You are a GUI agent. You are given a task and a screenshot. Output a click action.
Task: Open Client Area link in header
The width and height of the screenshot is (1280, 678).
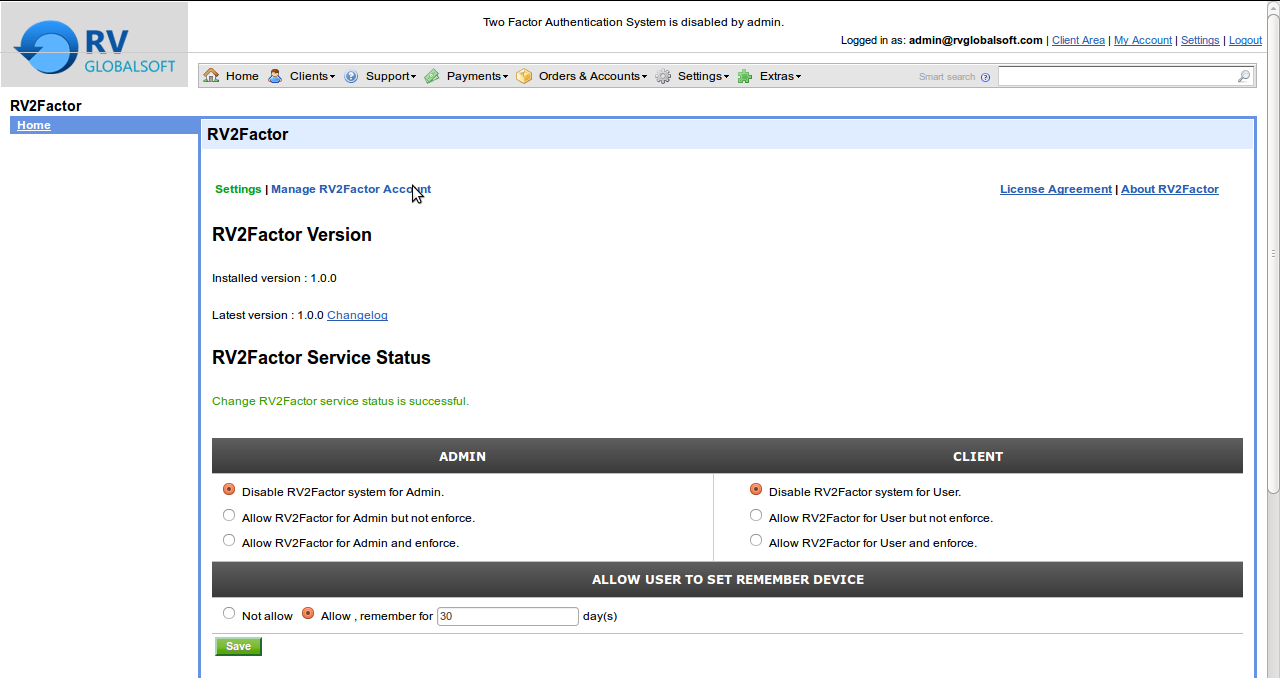coord(1078,40)
